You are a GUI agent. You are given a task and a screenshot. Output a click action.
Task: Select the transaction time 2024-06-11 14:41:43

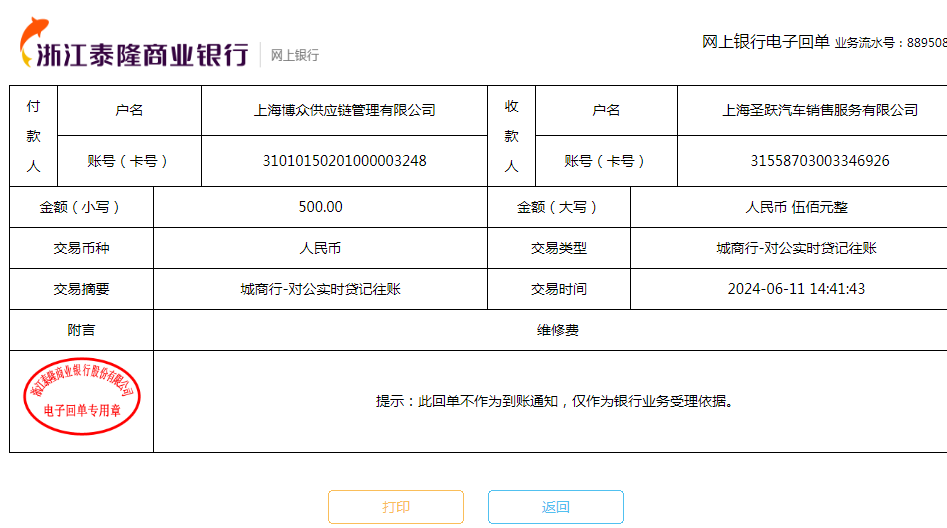pyautogui.click(x=796, y=289)
